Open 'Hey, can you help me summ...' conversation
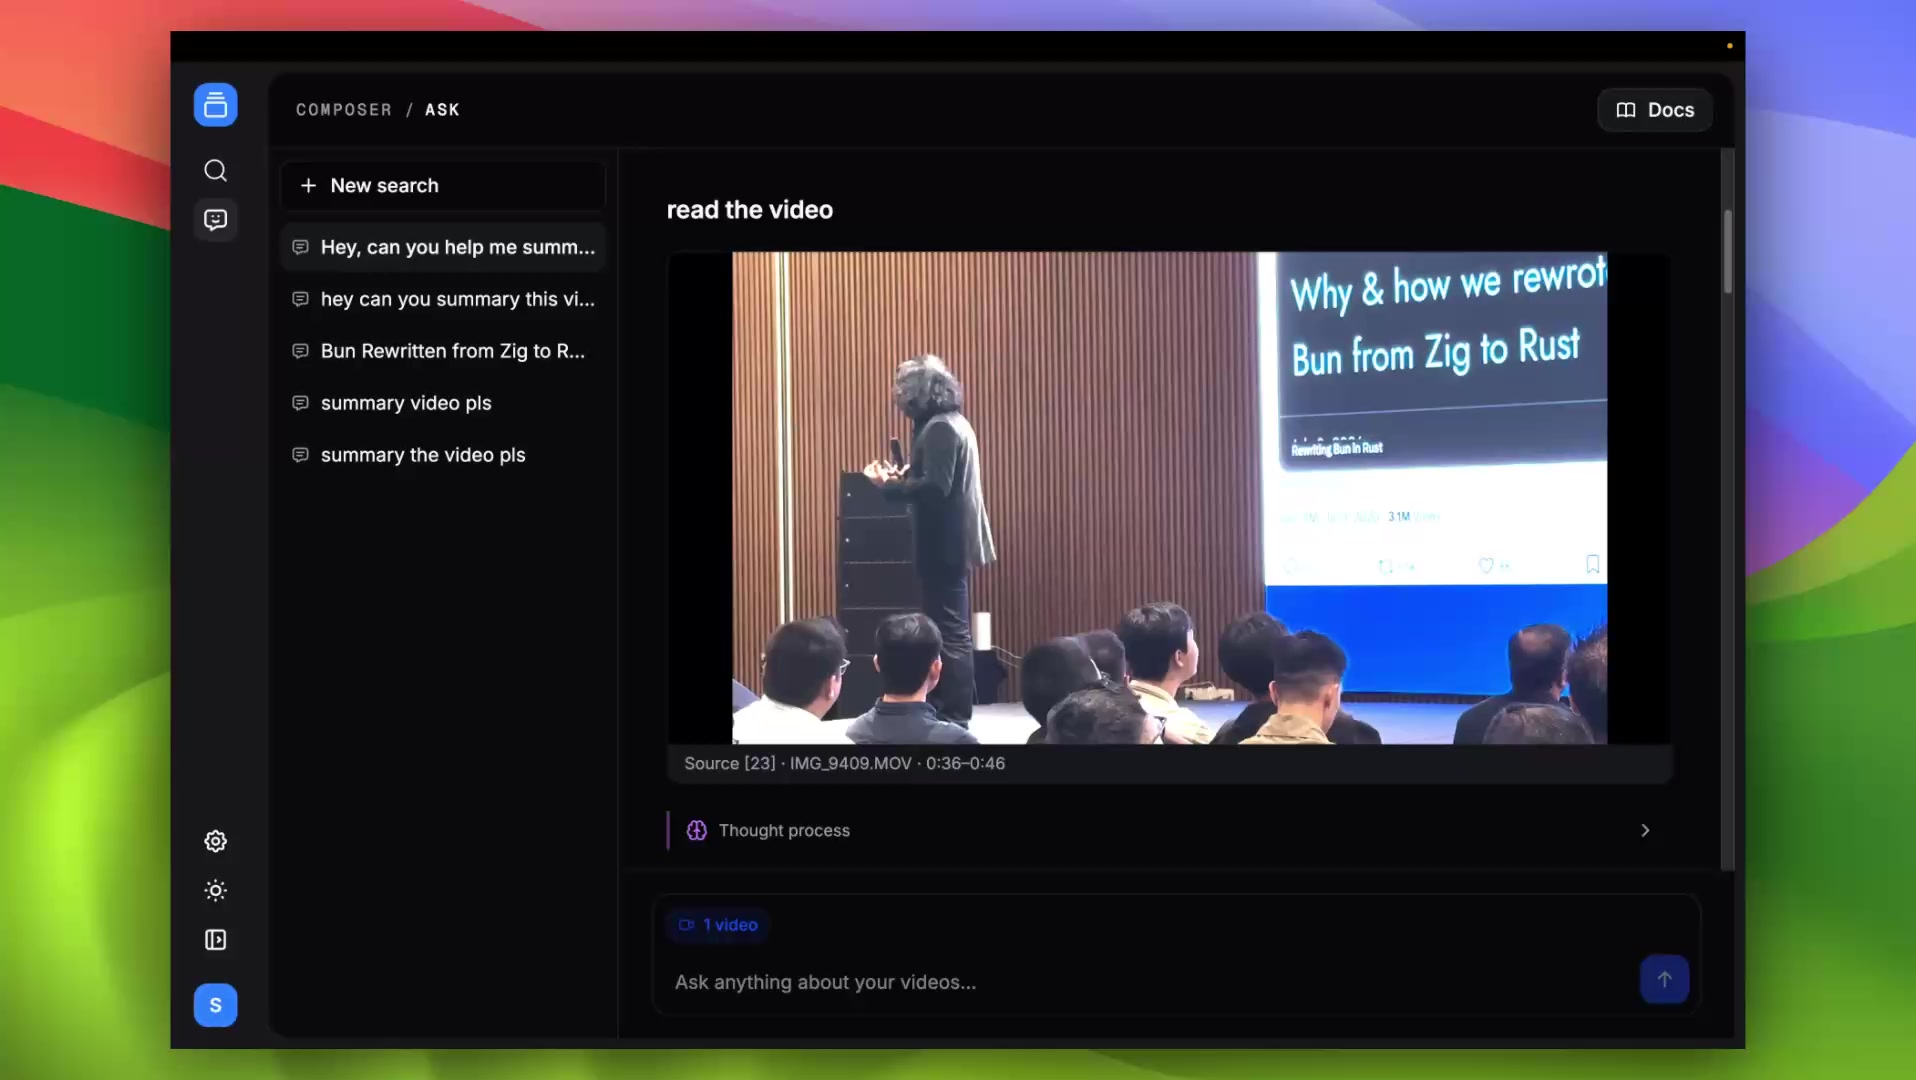 click(443, 247)
